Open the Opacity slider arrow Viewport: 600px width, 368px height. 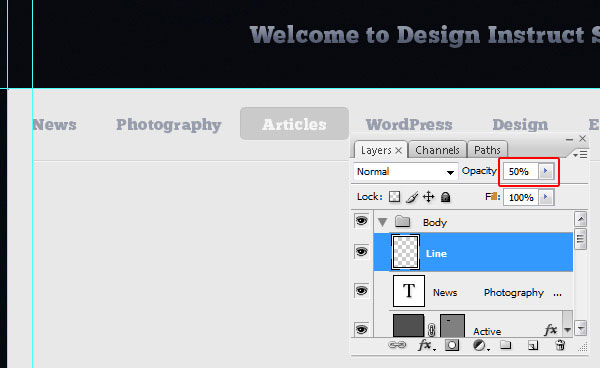pos(546,171)
